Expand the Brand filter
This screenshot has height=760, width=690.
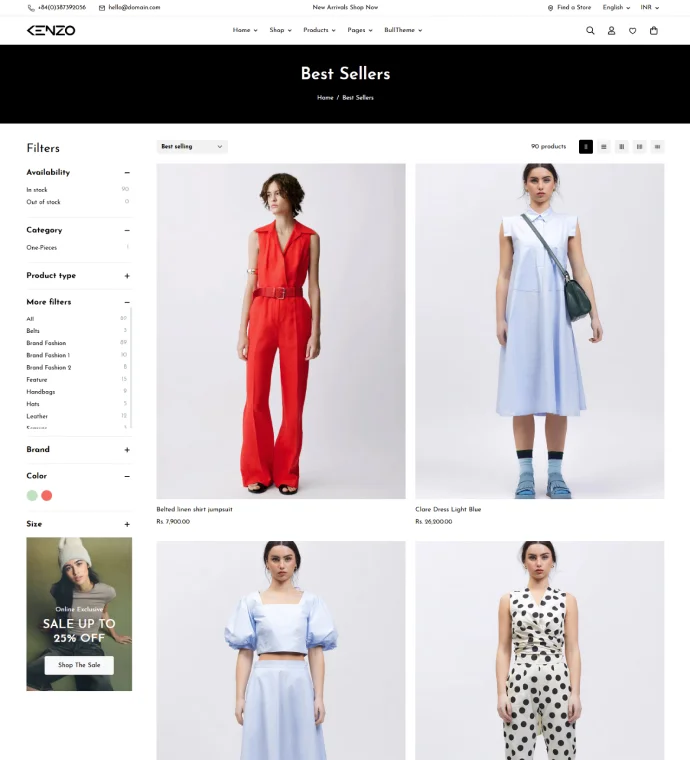click(127, 450)
